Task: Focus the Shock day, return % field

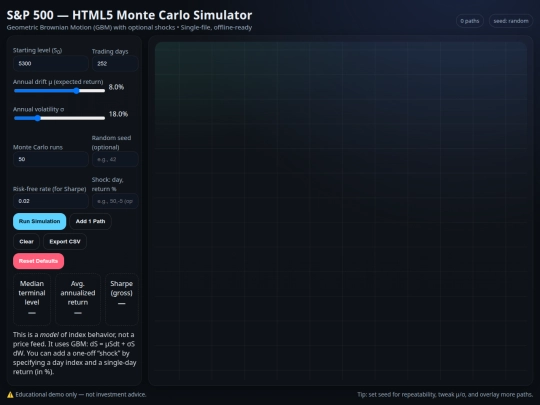Action: [x=115, y=201]
